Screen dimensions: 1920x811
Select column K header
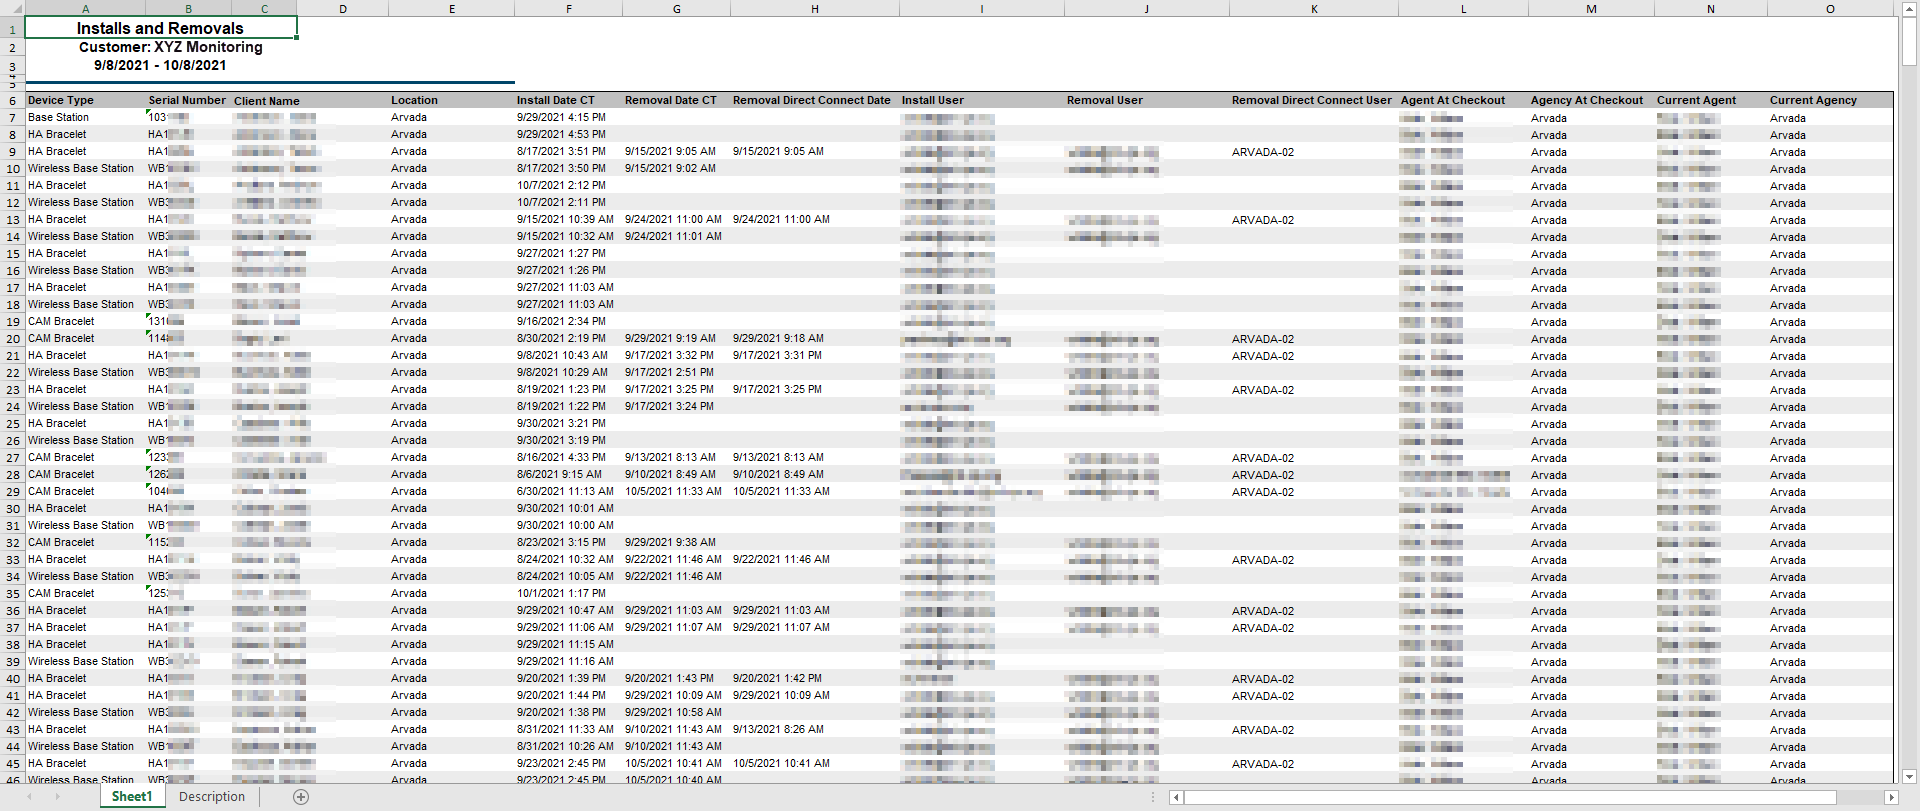(x=1313, y=8)
